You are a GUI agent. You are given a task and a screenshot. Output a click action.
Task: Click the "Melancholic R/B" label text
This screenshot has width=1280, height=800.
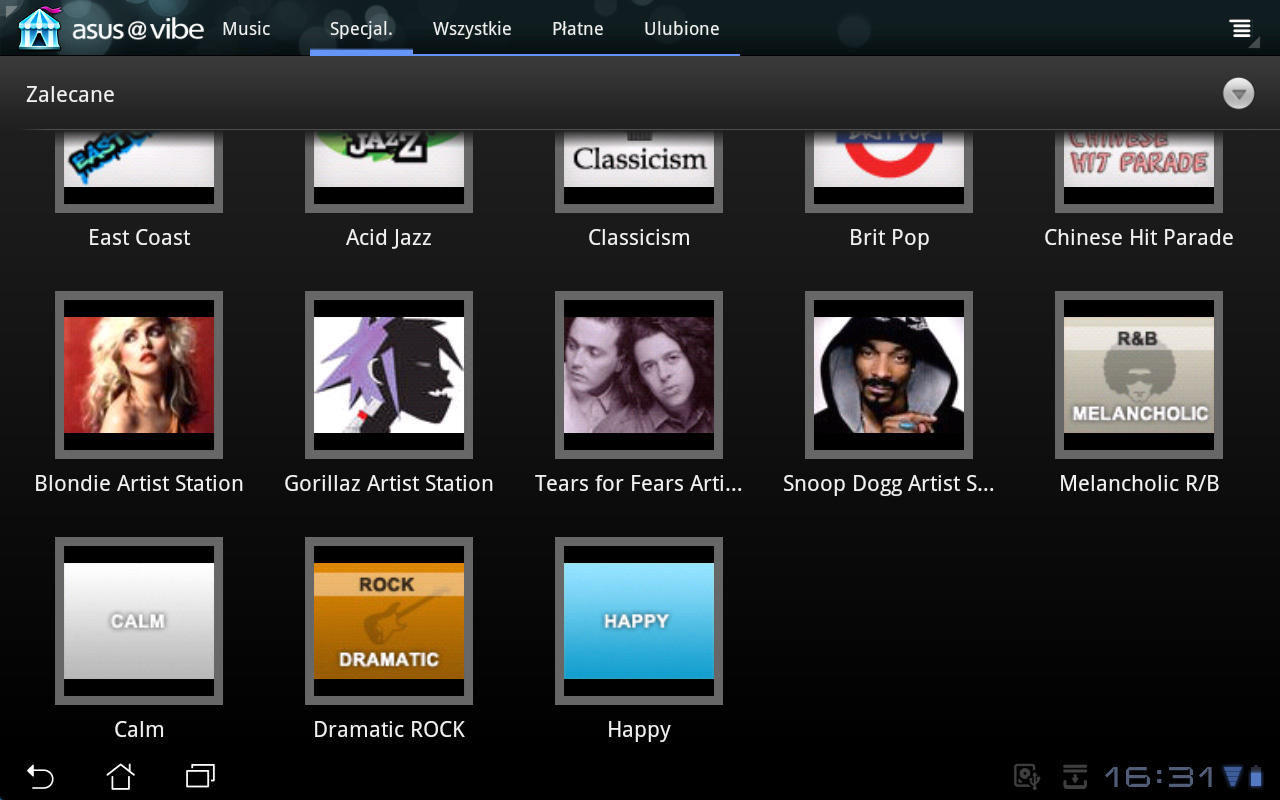pos(1139,484)
